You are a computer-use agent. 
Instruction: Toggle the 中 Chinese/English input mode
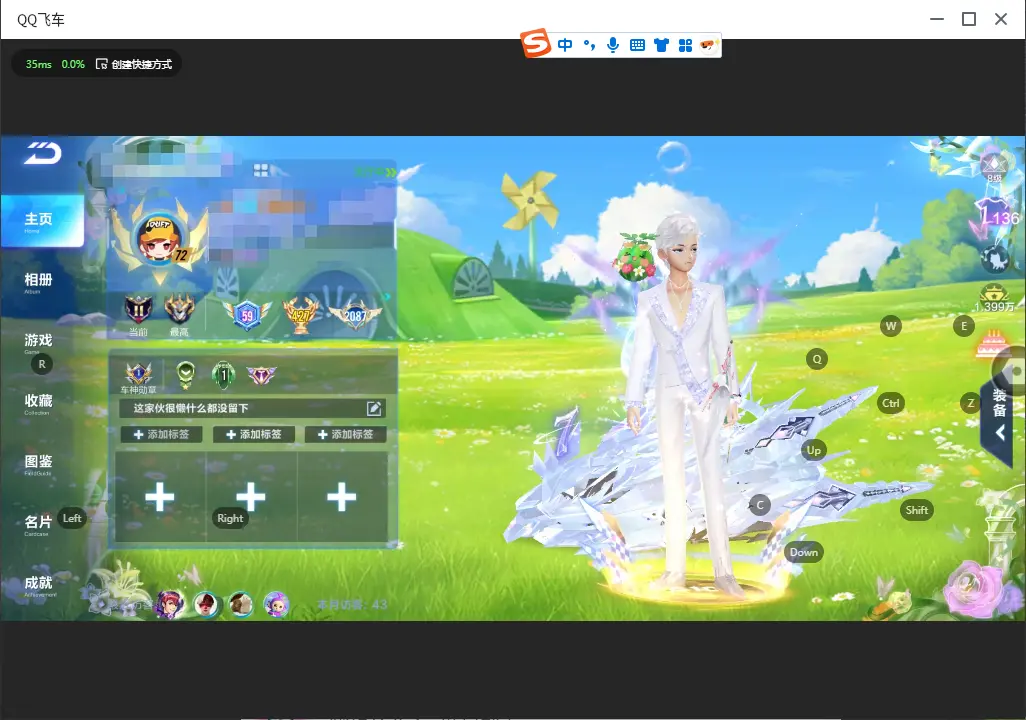coord(565,45)
